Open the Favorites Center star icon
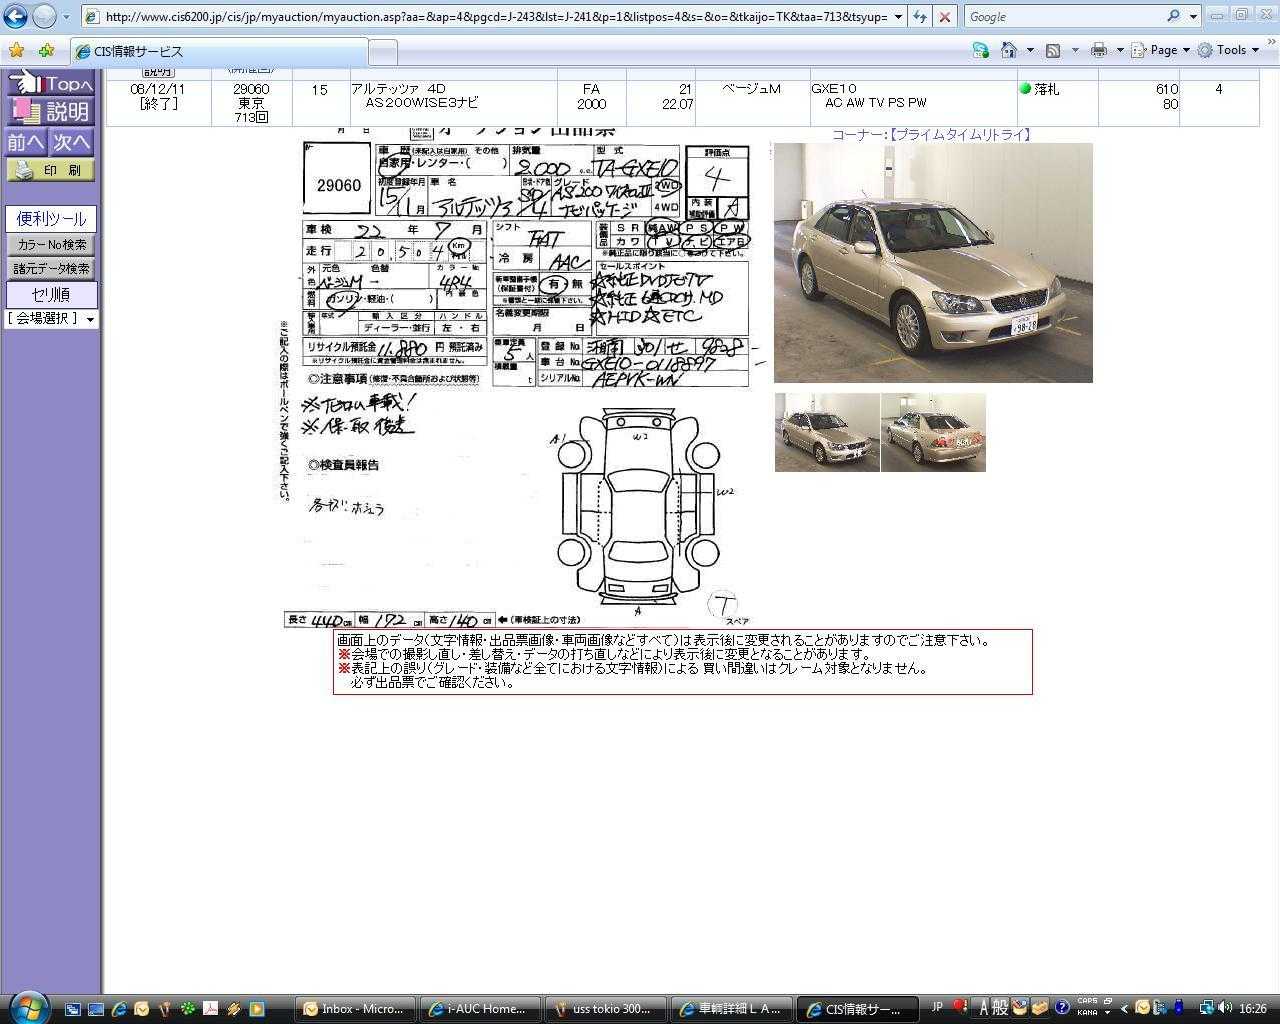The width and height of the screenshot is (1280, 1024). click(x=16, y=50)
